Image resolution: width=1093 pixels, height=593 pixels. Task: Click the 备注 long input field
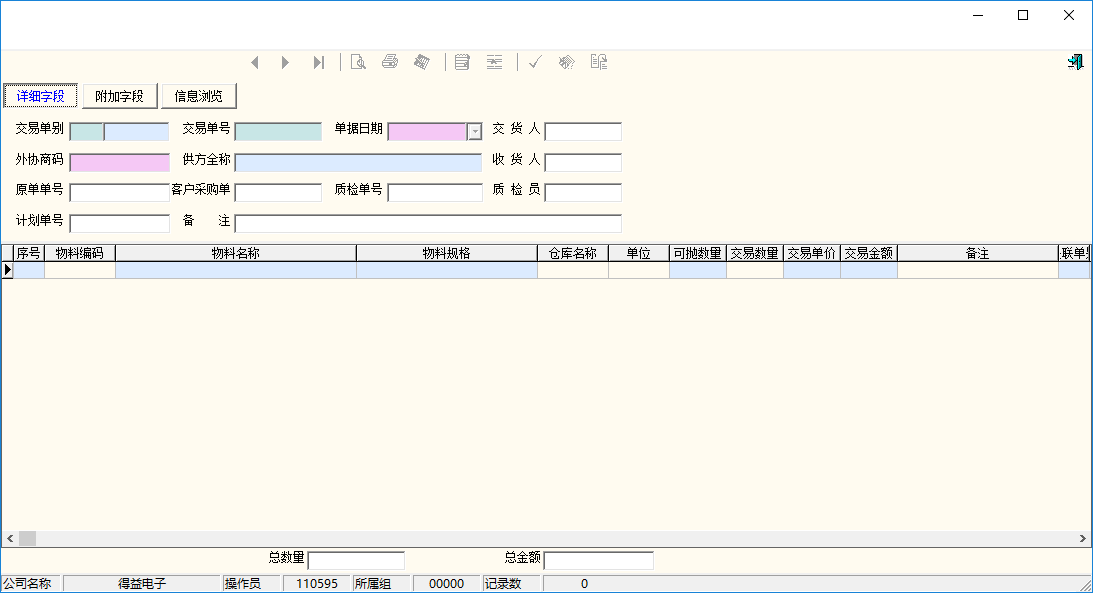(428, 224)
